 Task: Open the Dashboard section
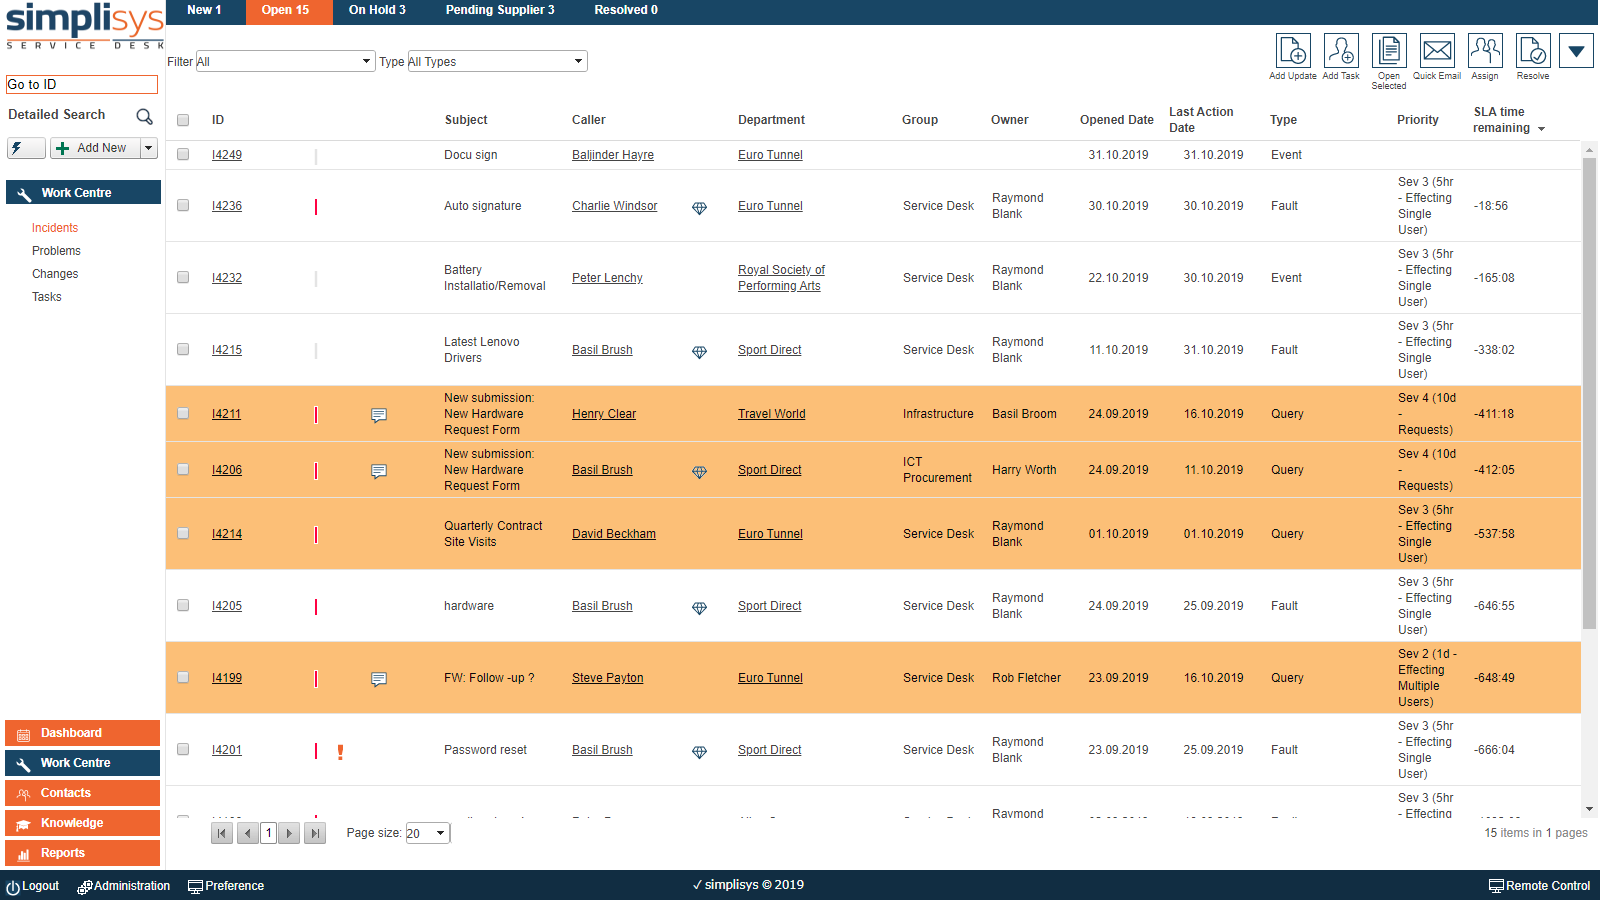[x=82, y=733]
